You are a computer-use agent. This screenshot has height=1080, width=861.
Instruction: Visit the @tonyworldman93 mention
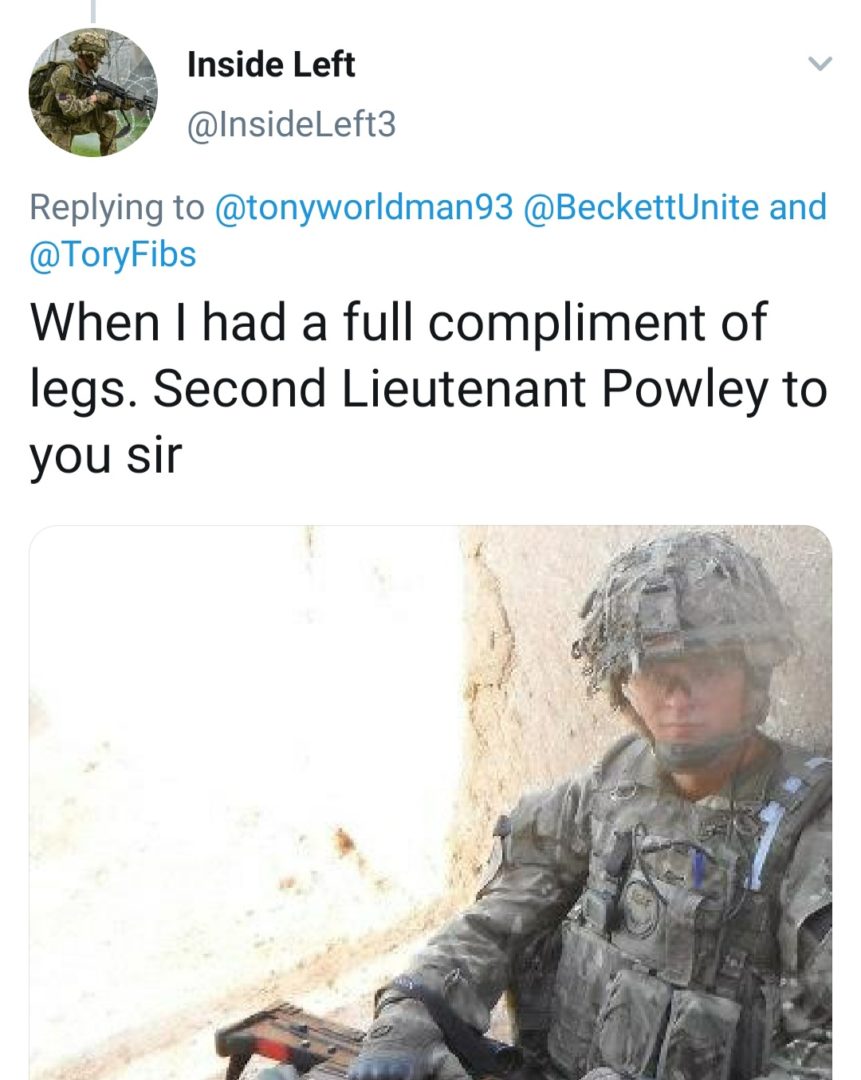coord(364,207)
